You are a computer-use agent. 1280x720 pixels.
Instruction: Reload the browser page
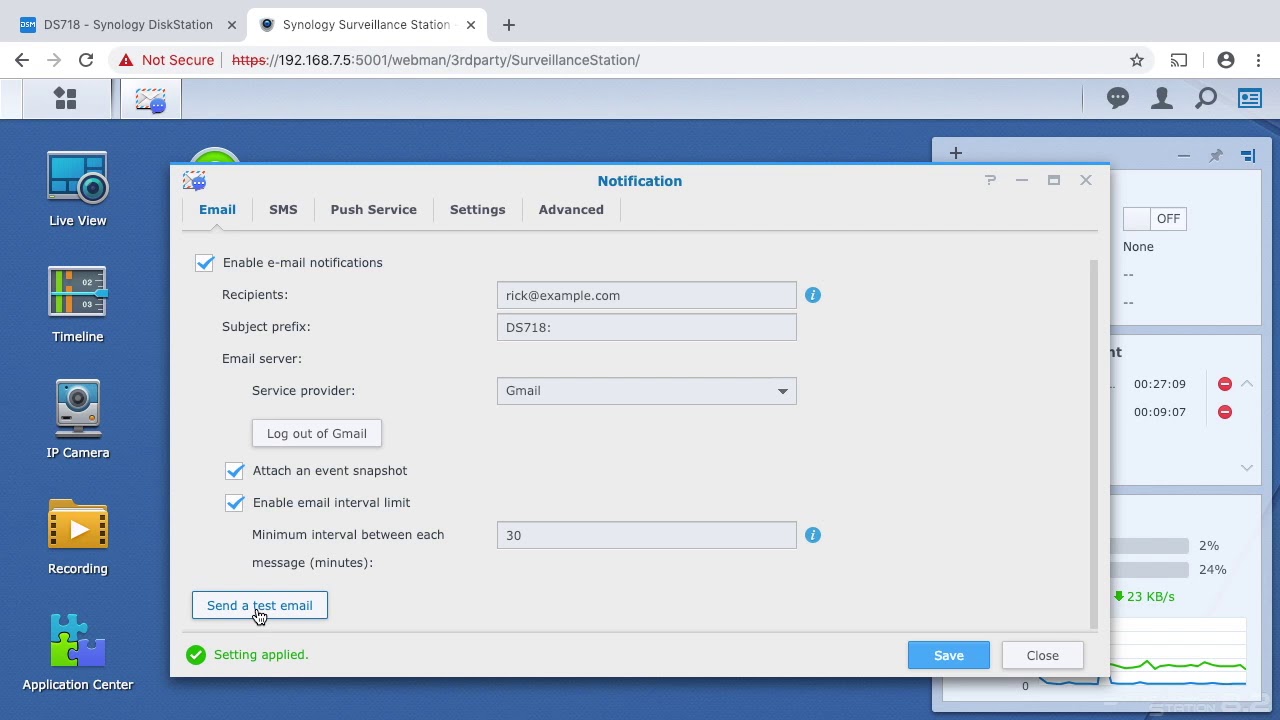[x=86, y=60]
